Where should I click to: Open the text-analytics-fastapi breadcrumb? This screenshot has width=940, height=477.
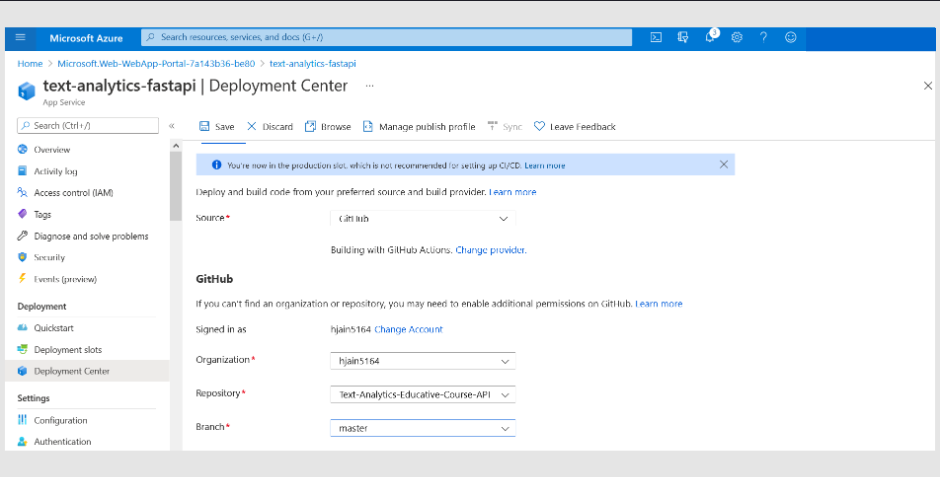(313, 64)
